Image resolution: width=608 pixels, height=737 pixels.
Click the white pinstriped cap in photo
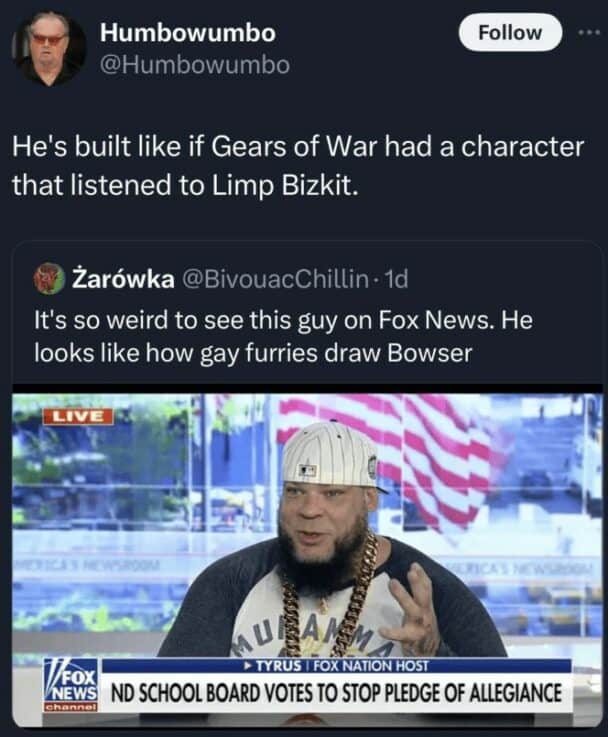(x=333, y=455)
